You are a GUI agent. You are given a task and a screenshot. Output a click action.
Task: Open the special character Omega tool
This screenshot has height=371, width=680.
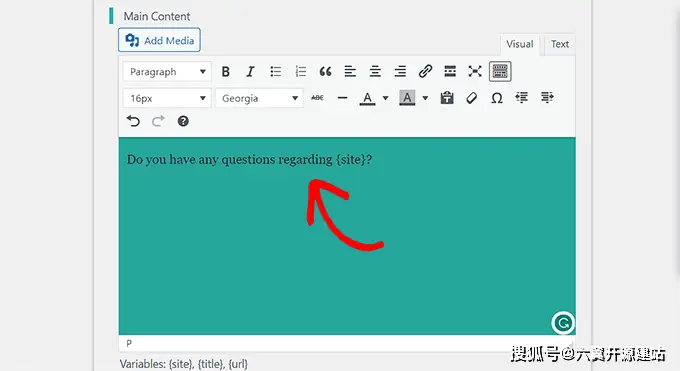pyautogui.click(x=497, y=98)
